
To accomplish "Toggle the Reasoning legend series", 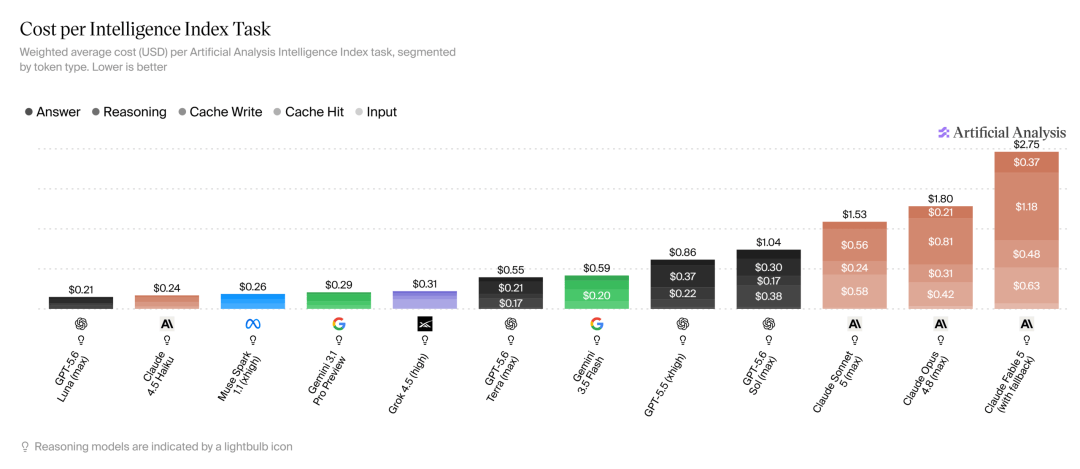I will (129, 112).
